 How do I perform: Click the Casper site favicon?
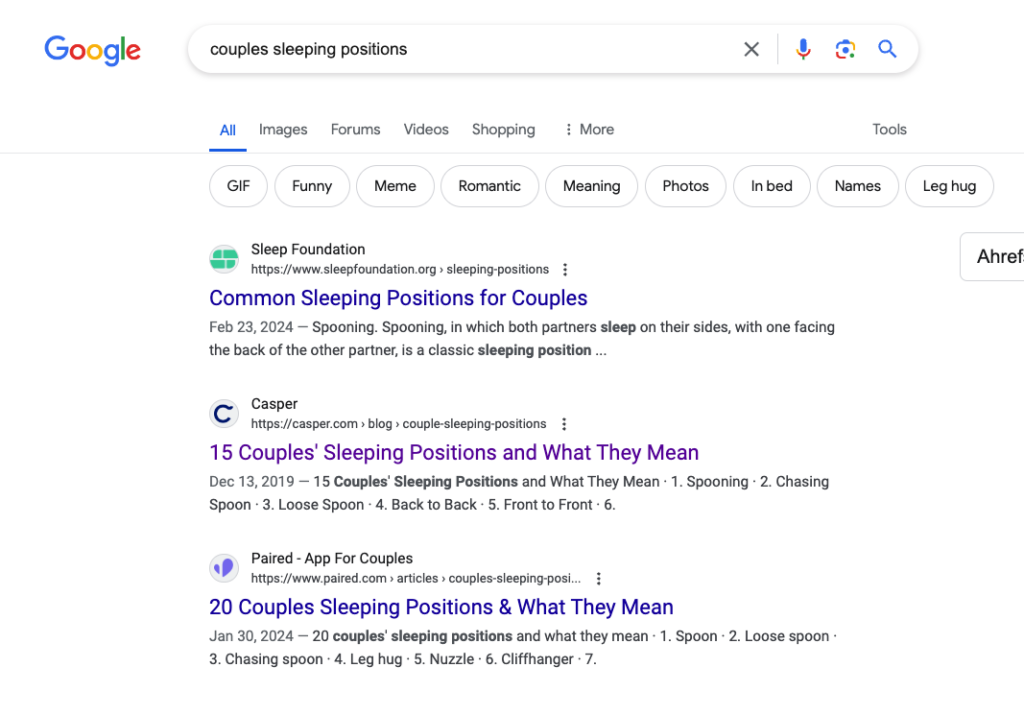[224, 414]
